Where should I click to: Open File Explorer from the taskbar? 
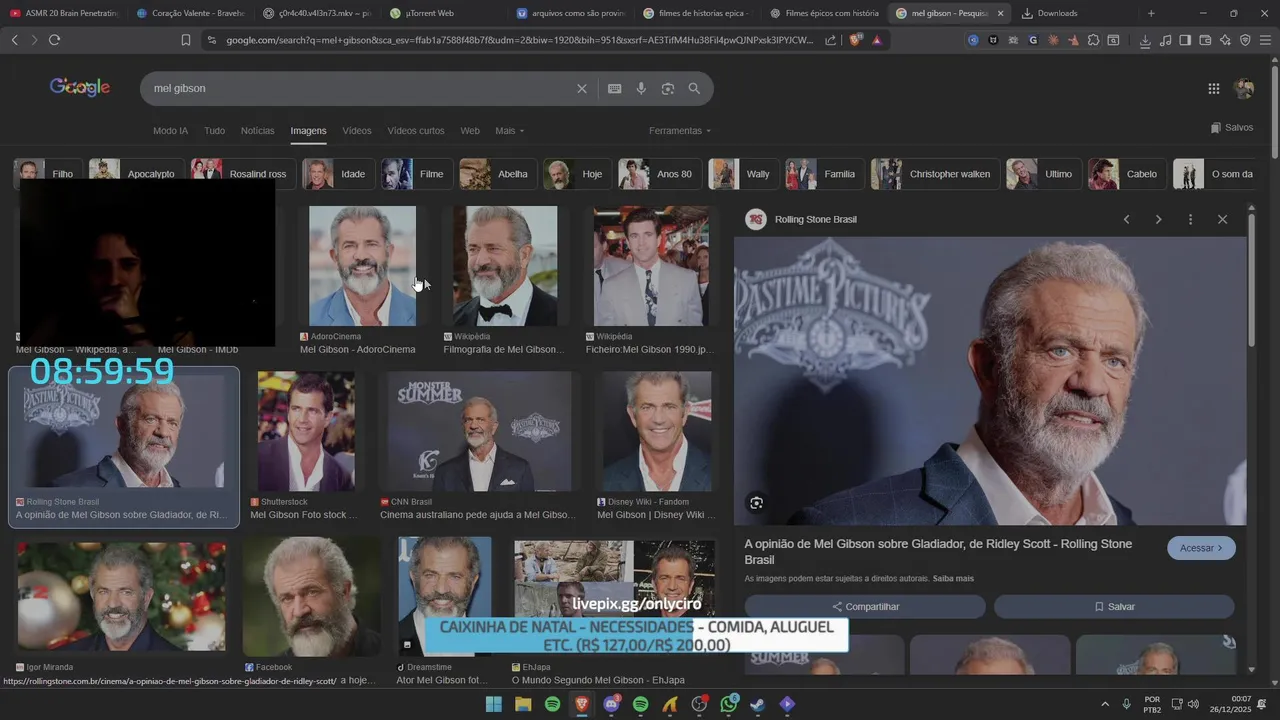[x=523, y=704]
